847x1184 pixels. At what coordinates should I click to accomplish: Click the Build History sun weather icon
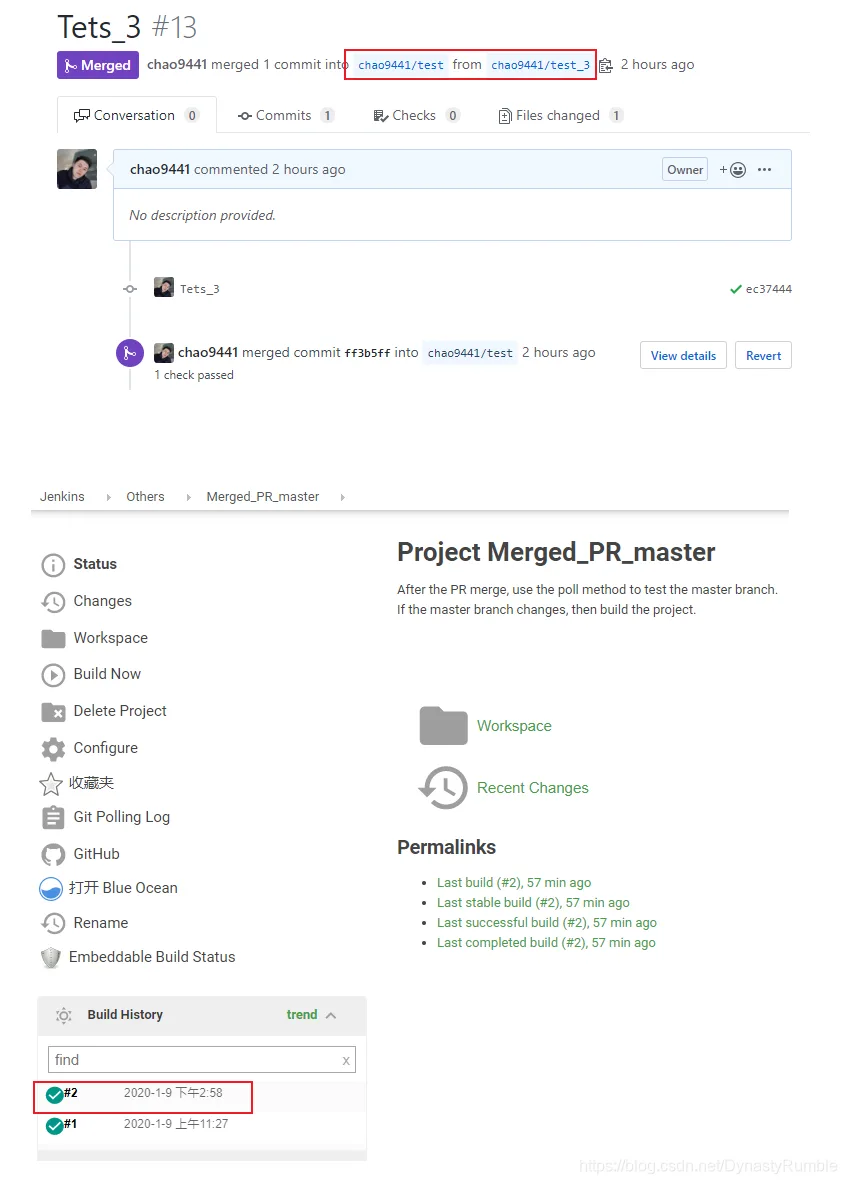[64, 1016]
